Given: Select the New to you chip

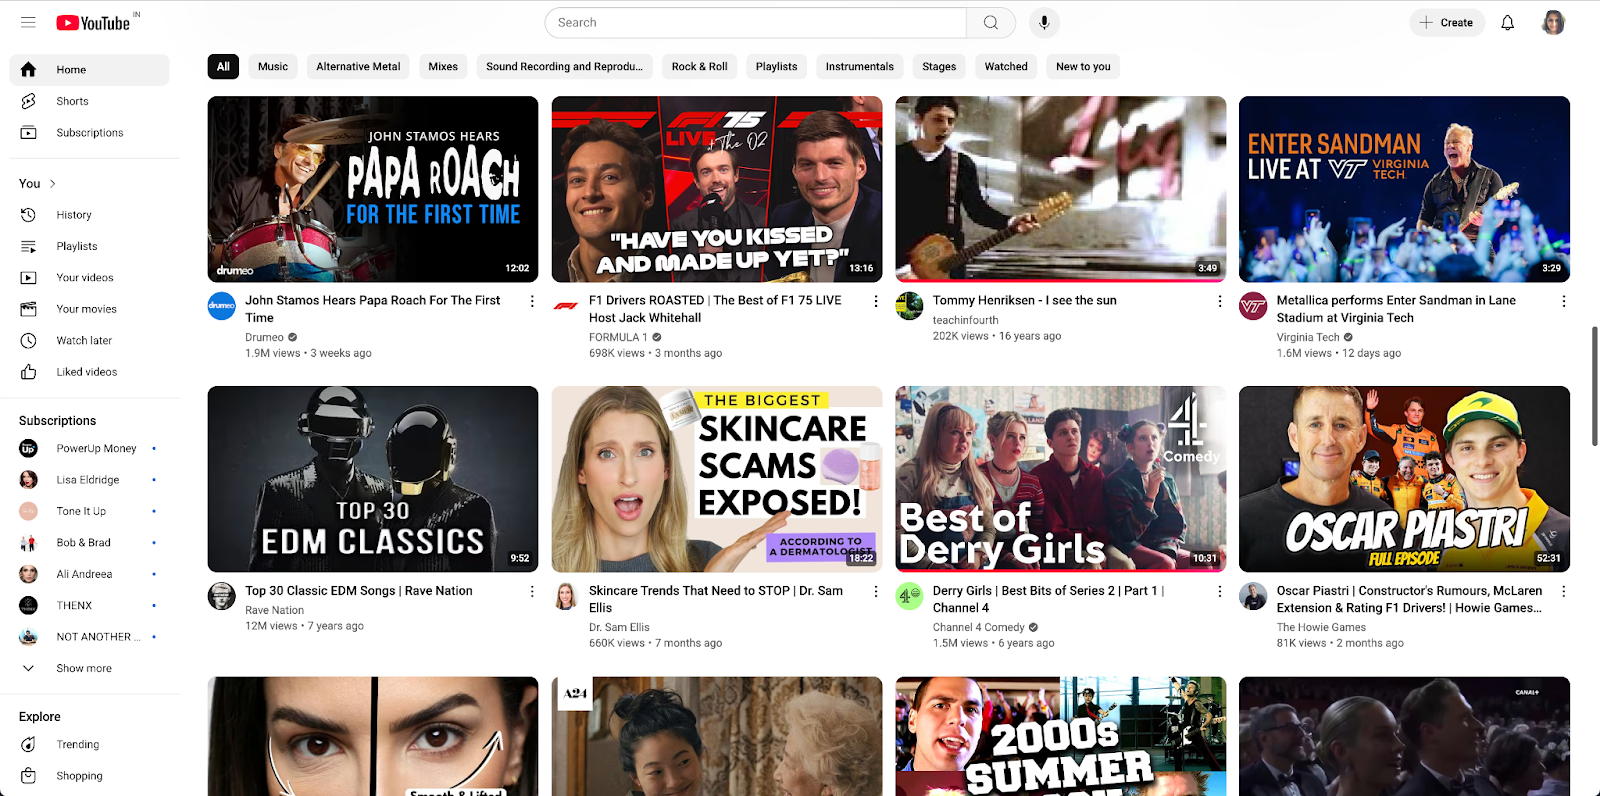Looking at the screenshot, I should pos(1083,67).
